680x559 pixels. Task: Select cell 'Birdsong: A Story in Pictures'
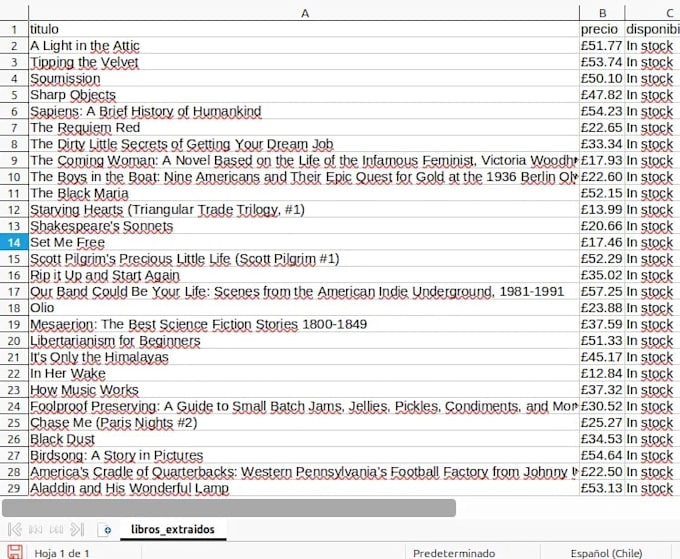(304, 455)
